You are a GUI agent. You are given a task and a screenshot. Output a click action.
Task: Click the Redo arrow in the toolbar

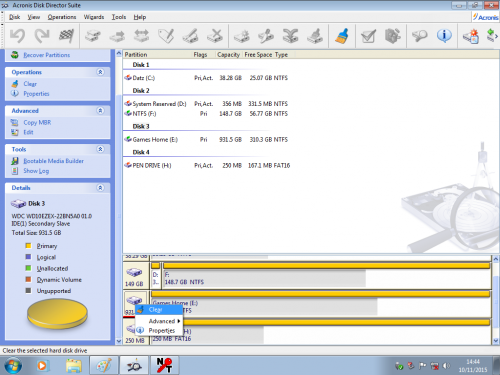pos(42,36)
